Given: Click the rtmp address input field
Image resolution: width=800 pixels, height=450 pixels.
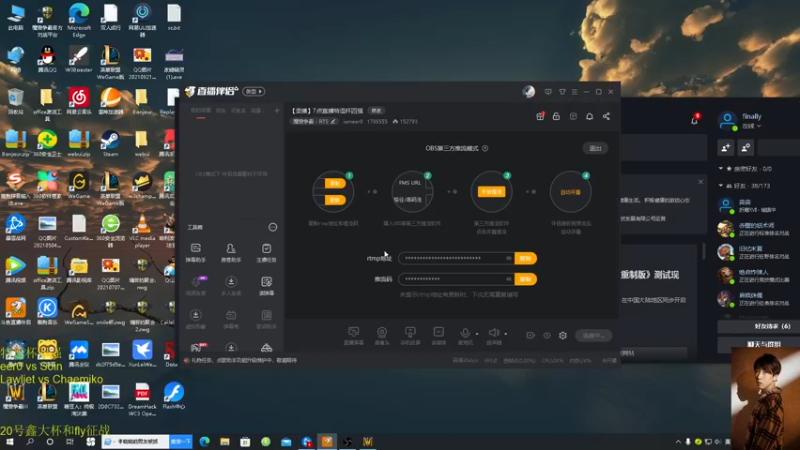Looking at the screenshot, I should 456,258.
